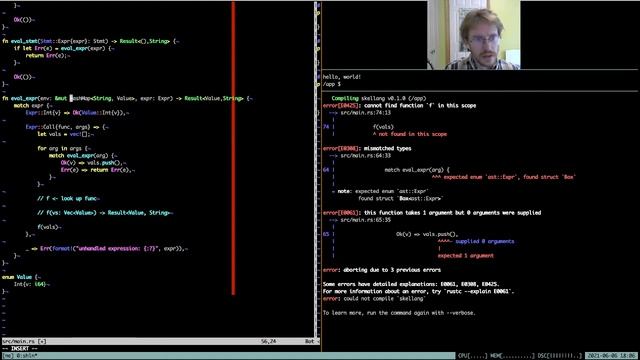Click the 'if let Err(e) = eval_expr(expr)' line
The width and height of the screenshot is (640, 360).
click(x=64, y=49)
